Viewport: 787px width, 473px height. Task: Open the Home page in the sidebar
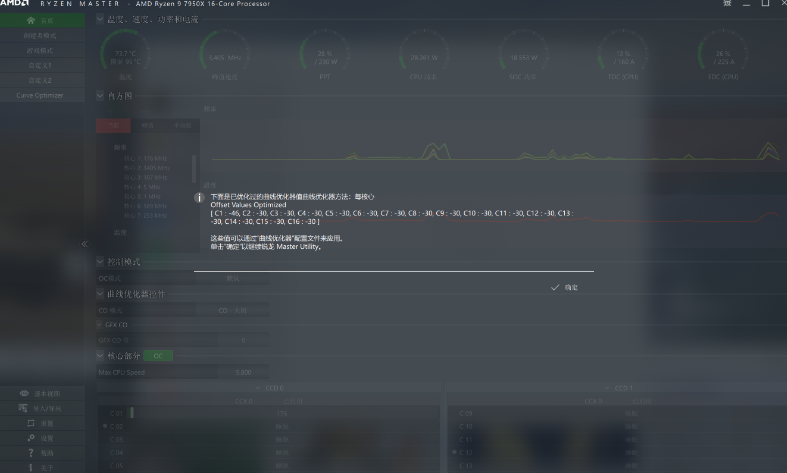[x=42, y=21]
